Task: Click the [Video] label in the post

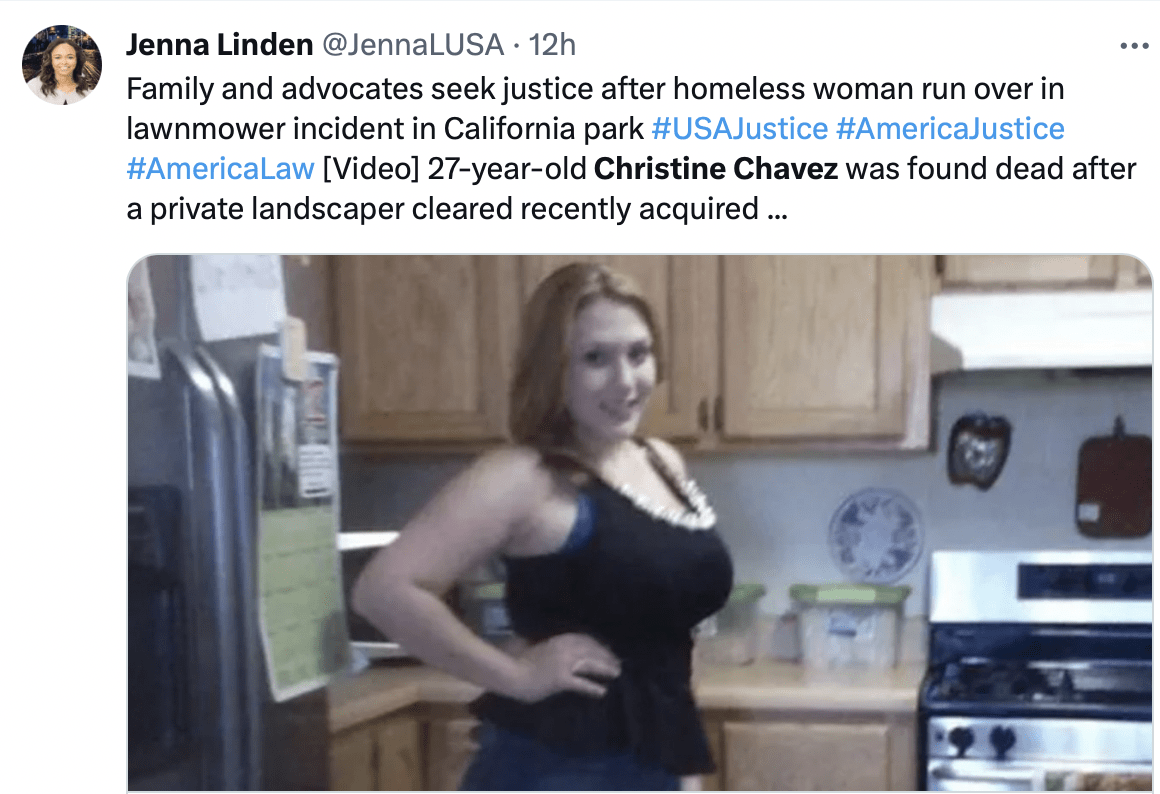Action: coord(371,169)
